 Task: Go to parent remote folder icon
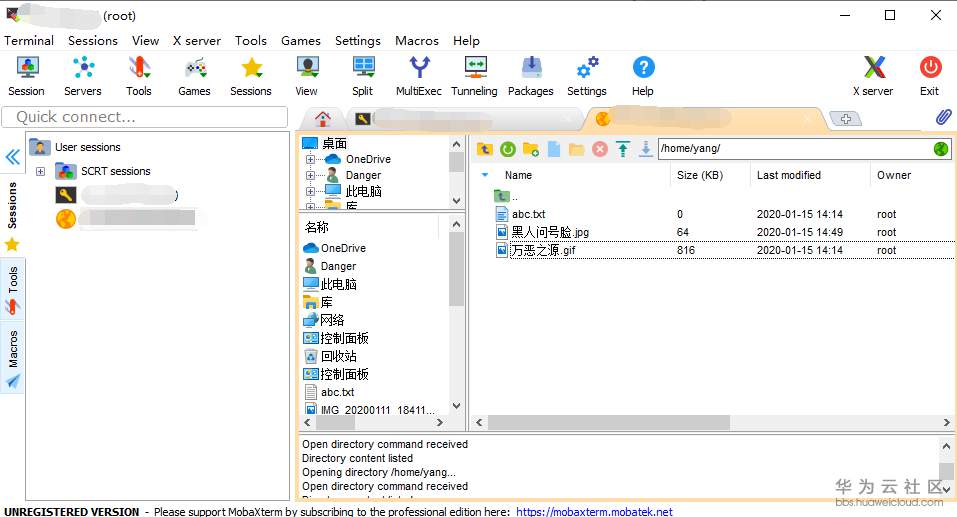(485, 149)
